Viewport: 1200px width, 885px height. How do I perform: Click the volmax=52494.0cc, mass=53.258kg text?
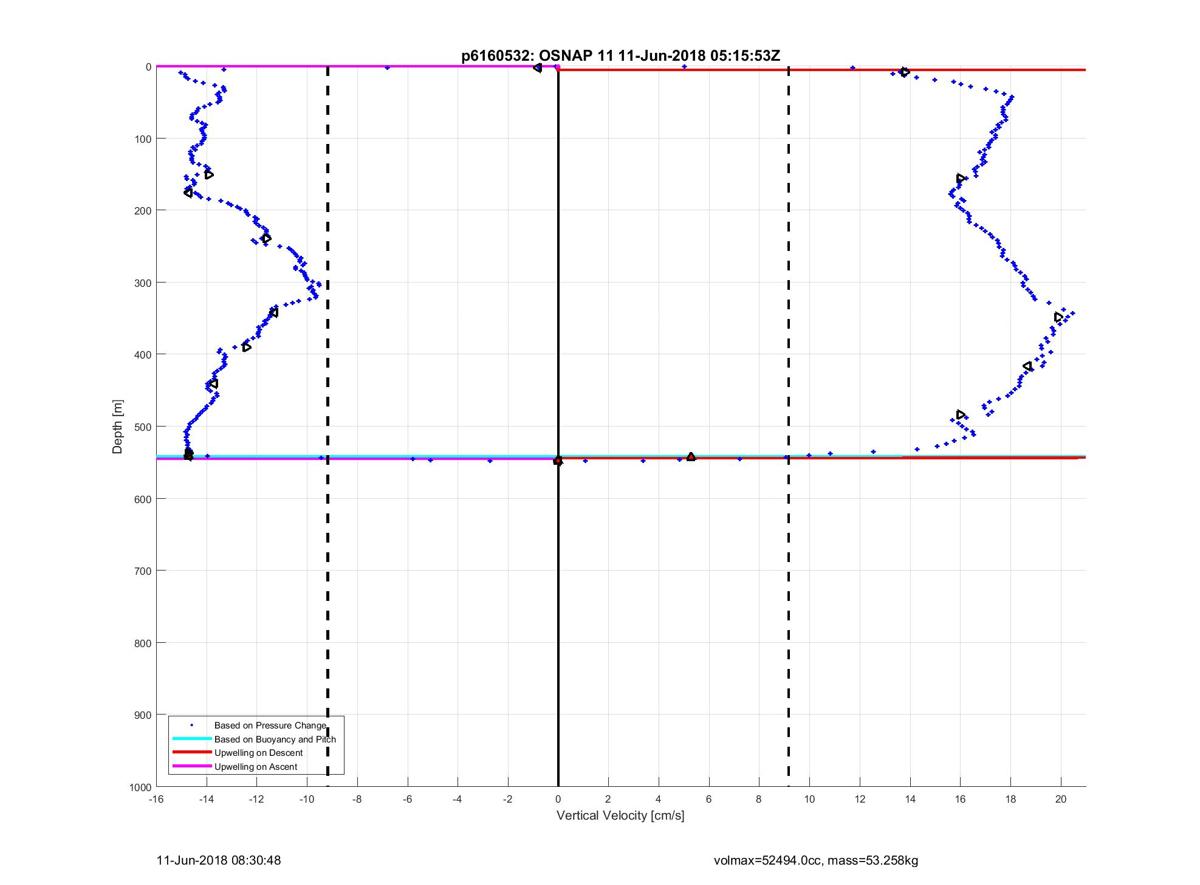(x=816, y=860)
